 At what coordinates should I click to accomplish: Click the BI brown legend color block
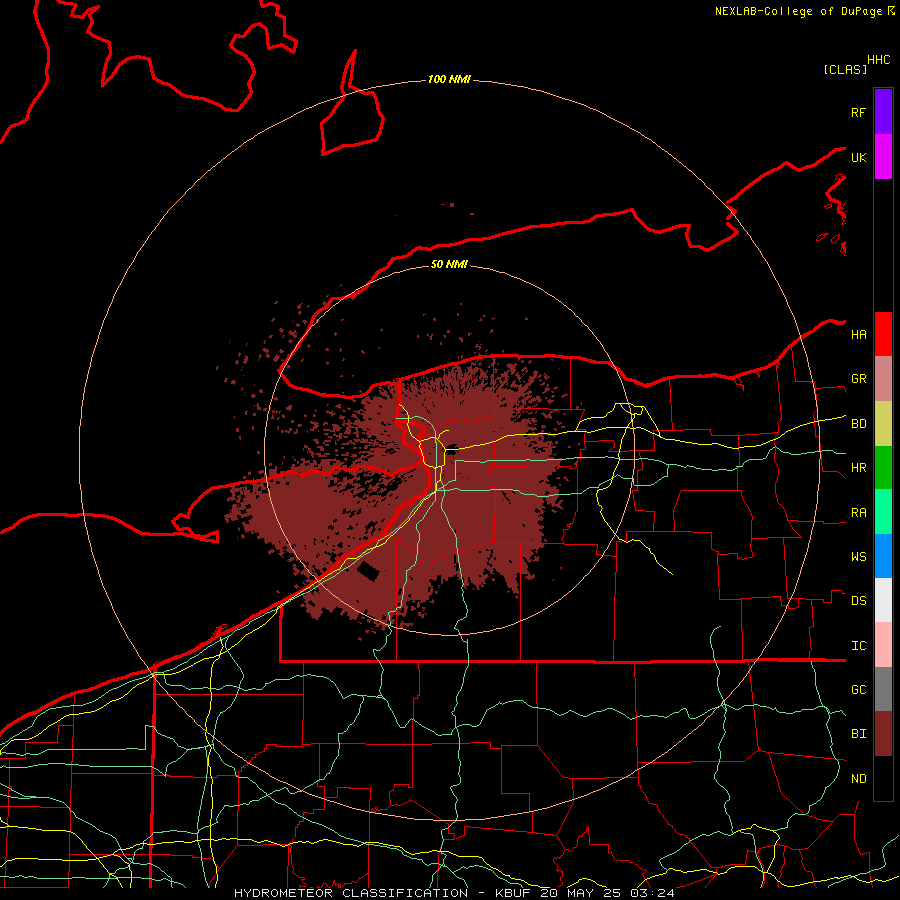coord(883,734)
